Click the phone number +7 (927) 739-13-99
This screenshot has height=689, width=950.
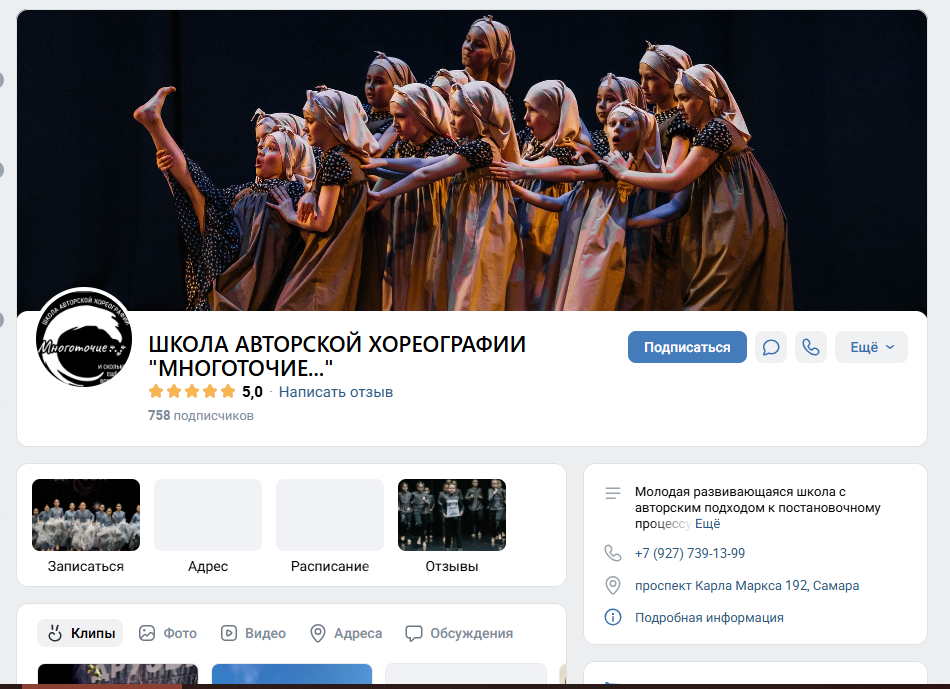click(689, 553)
